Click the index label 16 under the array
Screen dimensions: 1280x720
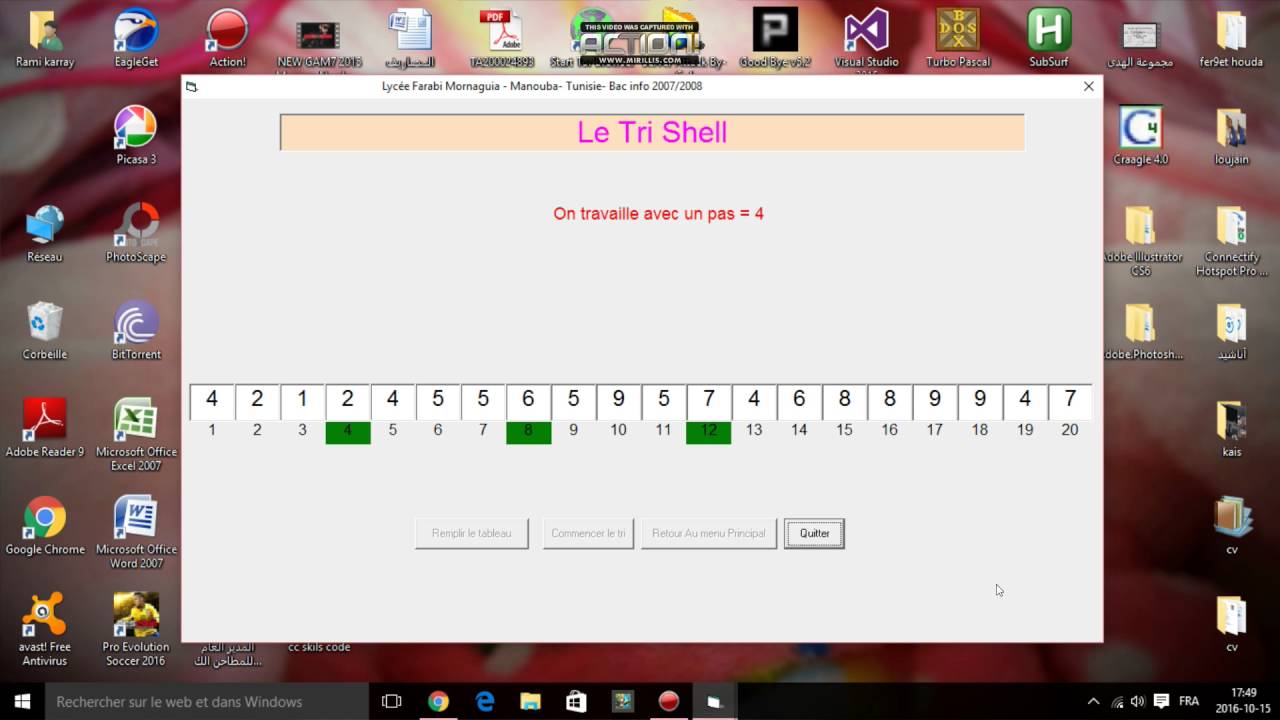(x=889, y=430)
